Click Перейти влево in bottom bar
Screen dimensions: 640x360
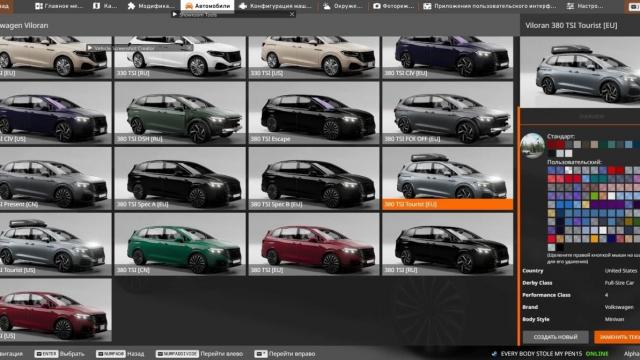(x=199, y=354)
